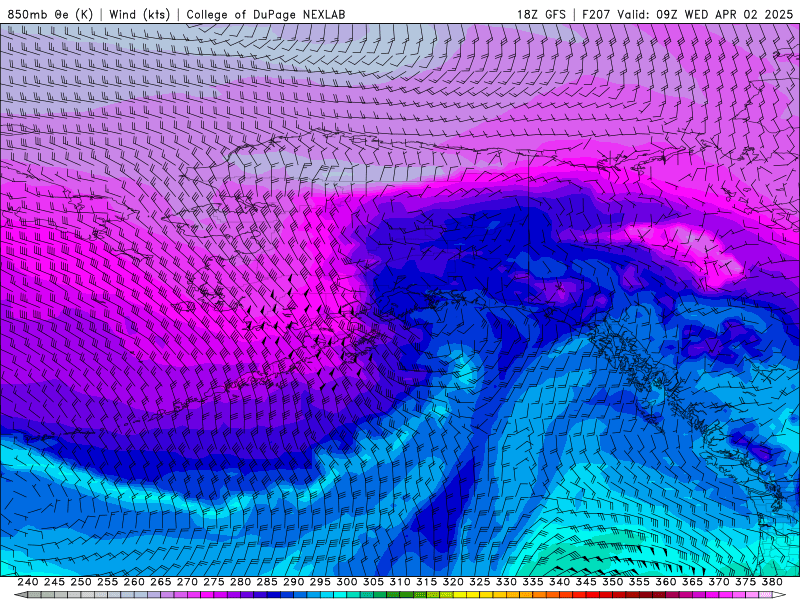Image resolution: width=800 pixels, height=600 pixels.
Task: Select the 255 value on the color scale
Action: (x=107, y=582)
